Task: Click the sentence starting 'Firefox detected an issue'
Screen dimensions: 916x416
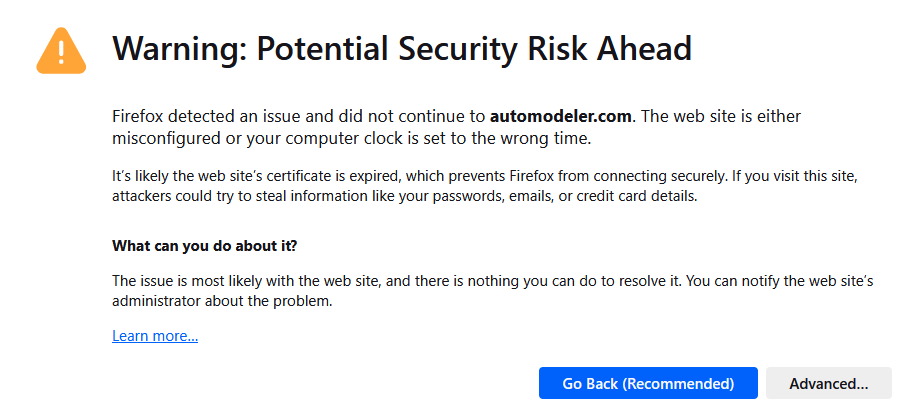Action: click(372, 116)
